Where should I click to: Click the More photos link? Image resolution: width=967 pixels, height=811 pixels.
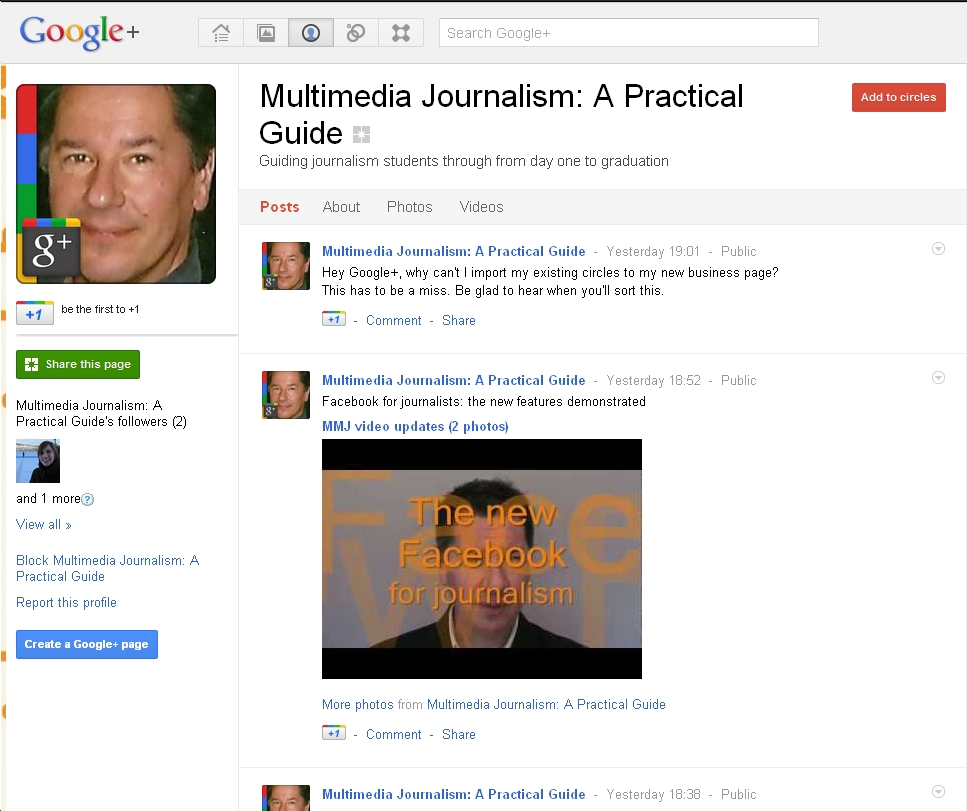coord(358,704)
